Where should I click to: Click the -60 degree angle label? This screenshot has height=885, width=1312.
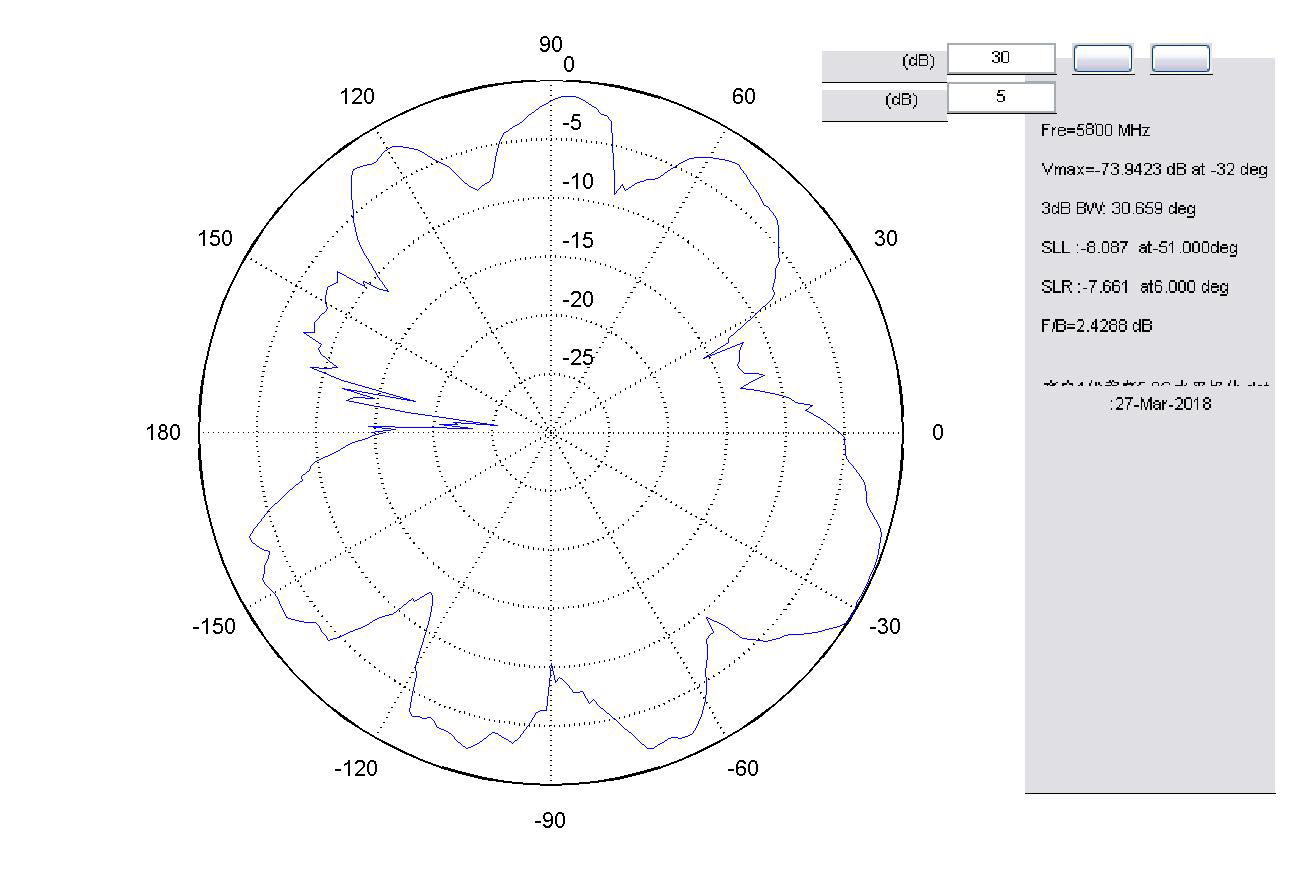pyautogui.click(x=742, y=768)
